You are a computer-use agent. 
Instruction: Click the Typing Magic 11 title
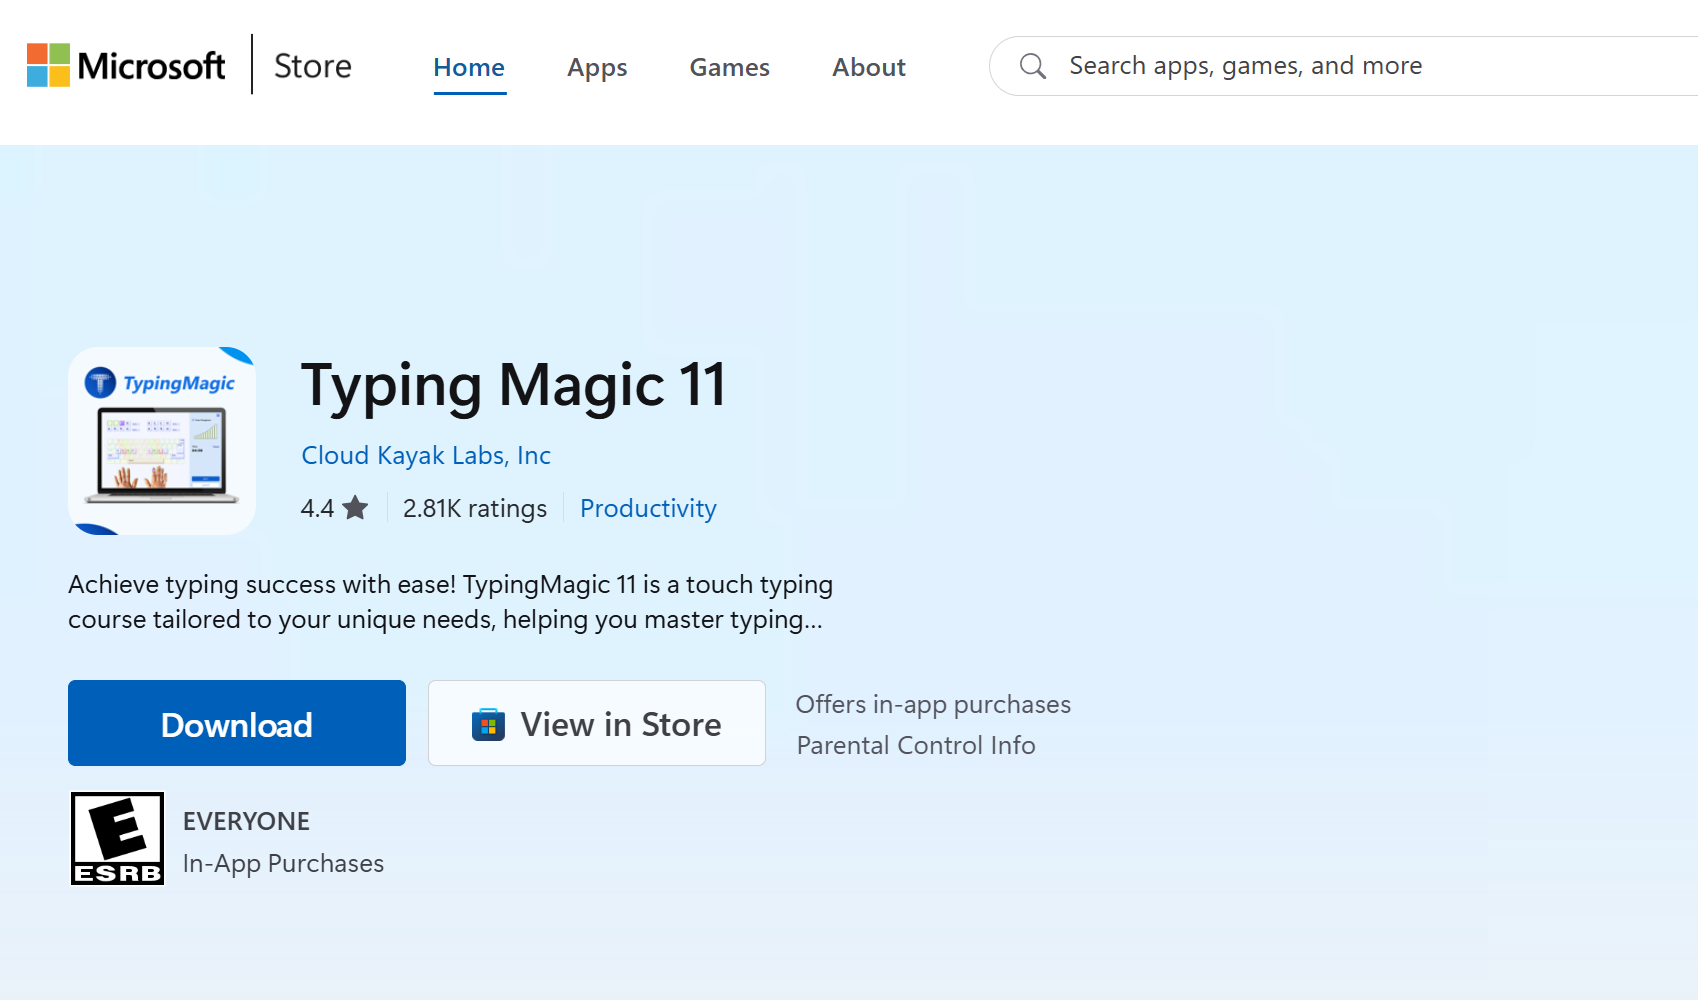click(x=513, y=386)
